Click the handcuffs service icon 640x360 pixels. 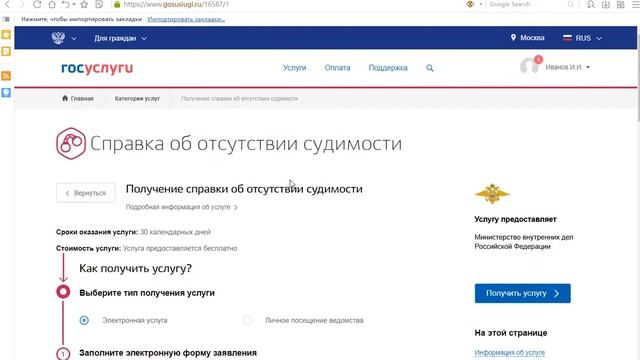pos(71,144)
